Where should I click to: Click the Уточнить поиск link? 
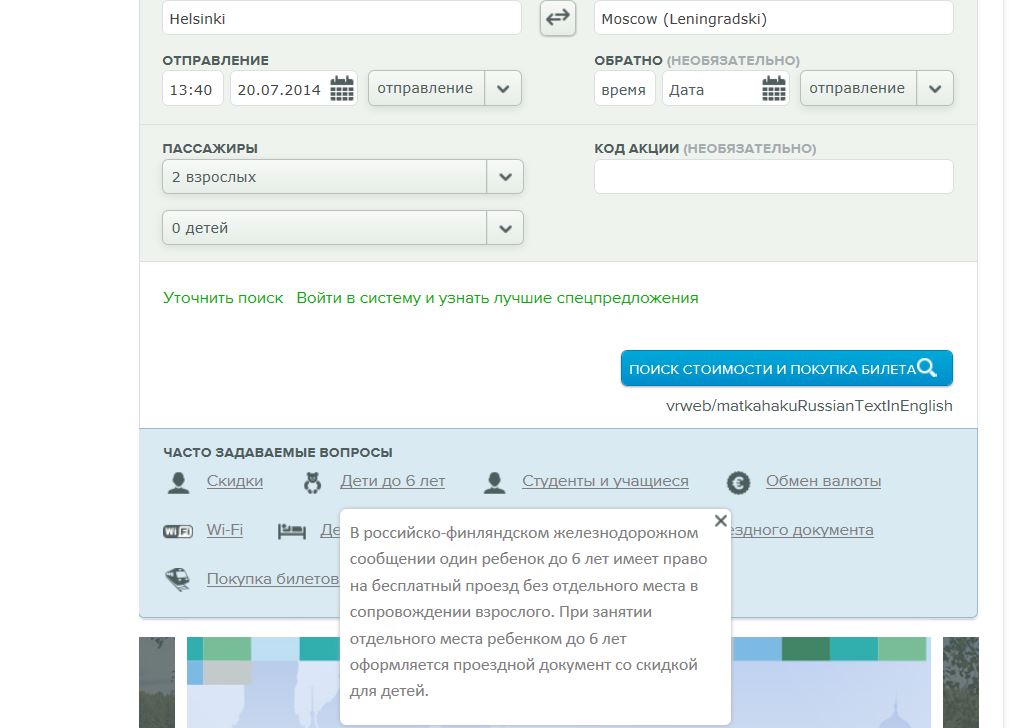click(x=223, y=298)
